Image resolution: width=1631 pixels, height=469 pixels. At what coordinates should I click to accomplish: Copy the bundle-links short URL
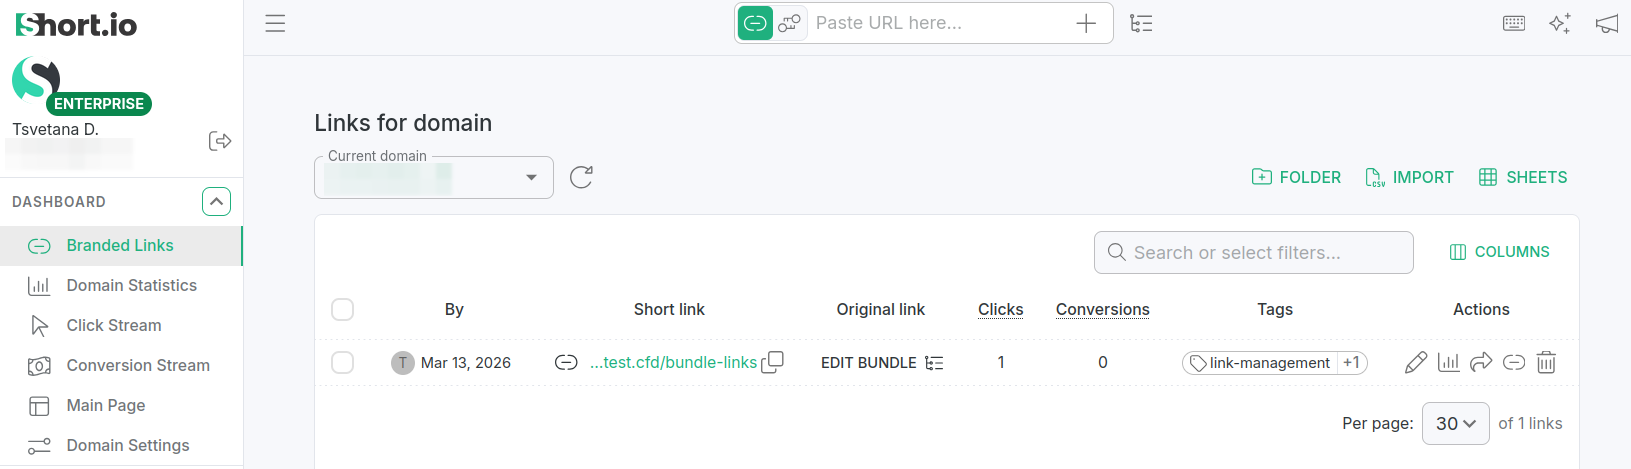pos(772,362)
